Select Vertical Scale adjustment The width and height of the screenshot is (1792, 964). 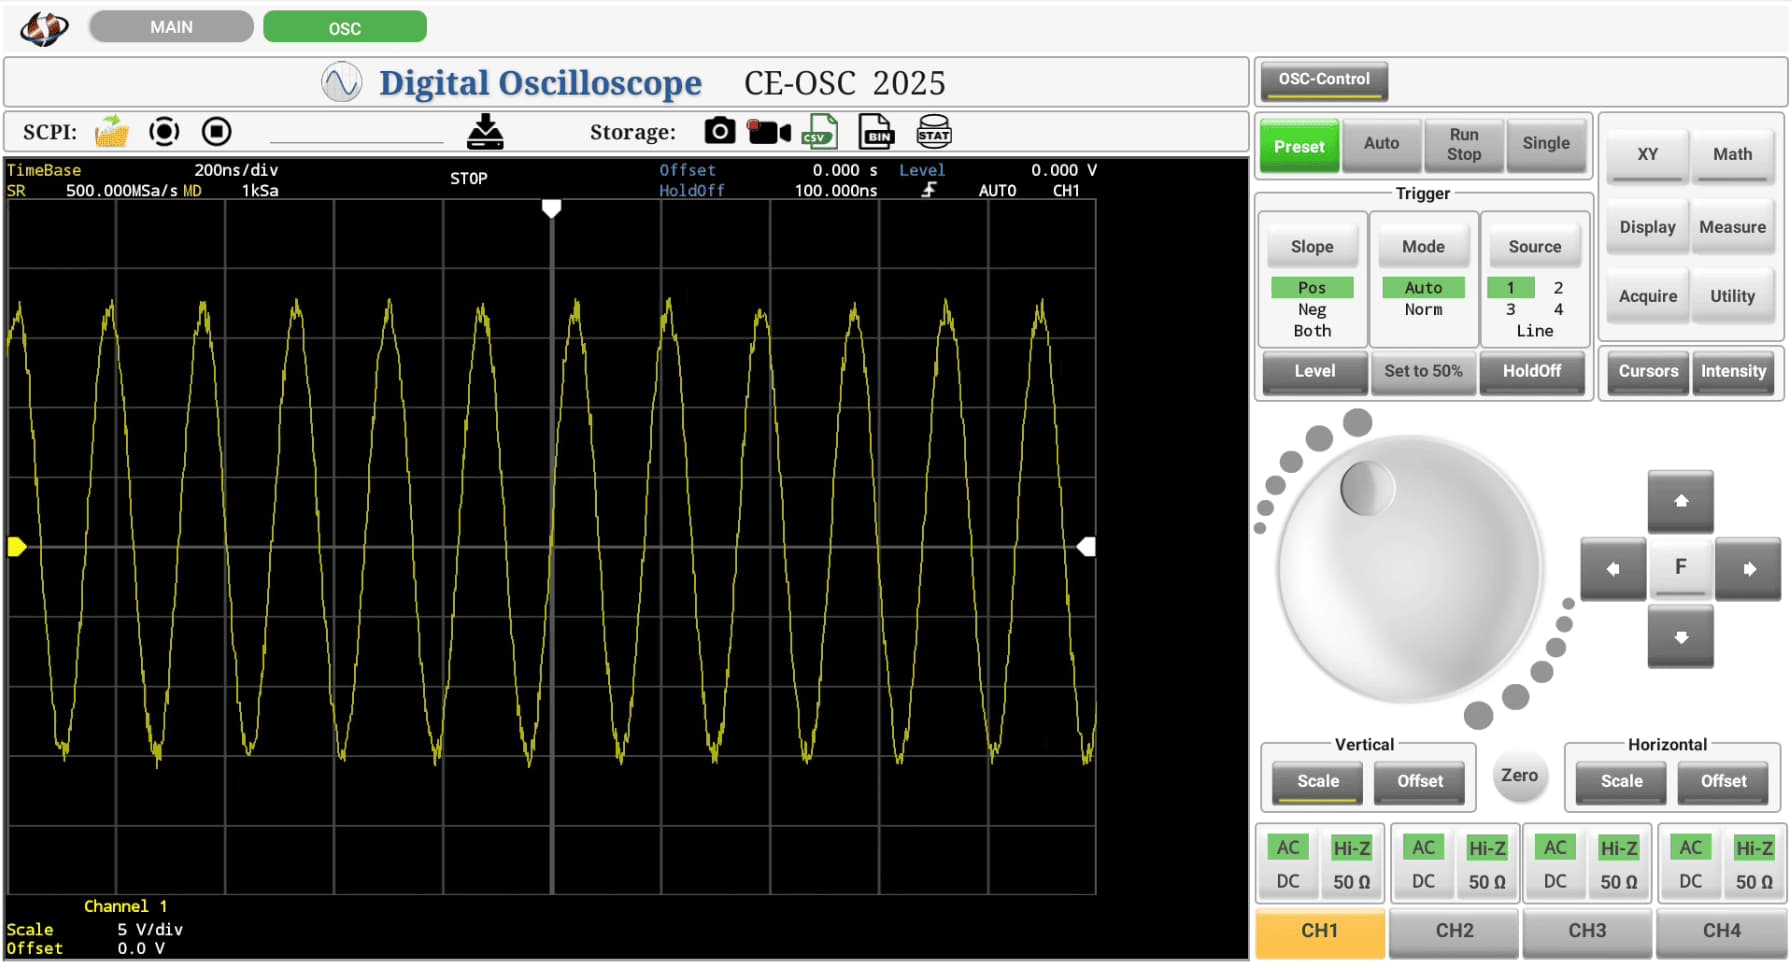click(x=1318, y=782)
